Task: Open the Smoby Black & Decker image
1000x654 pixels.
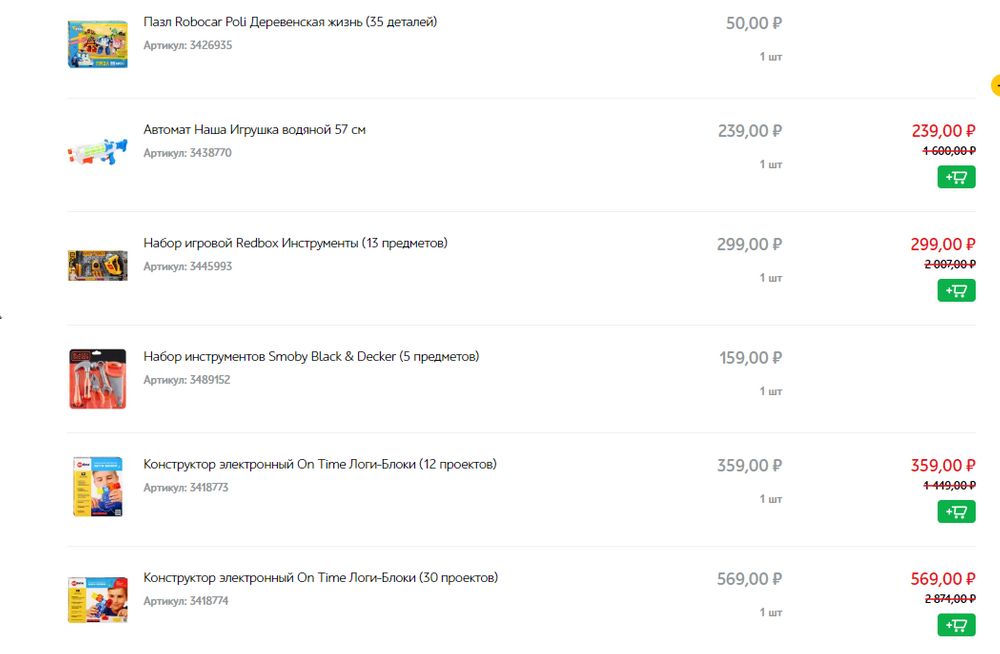Action: pos(97,378)
